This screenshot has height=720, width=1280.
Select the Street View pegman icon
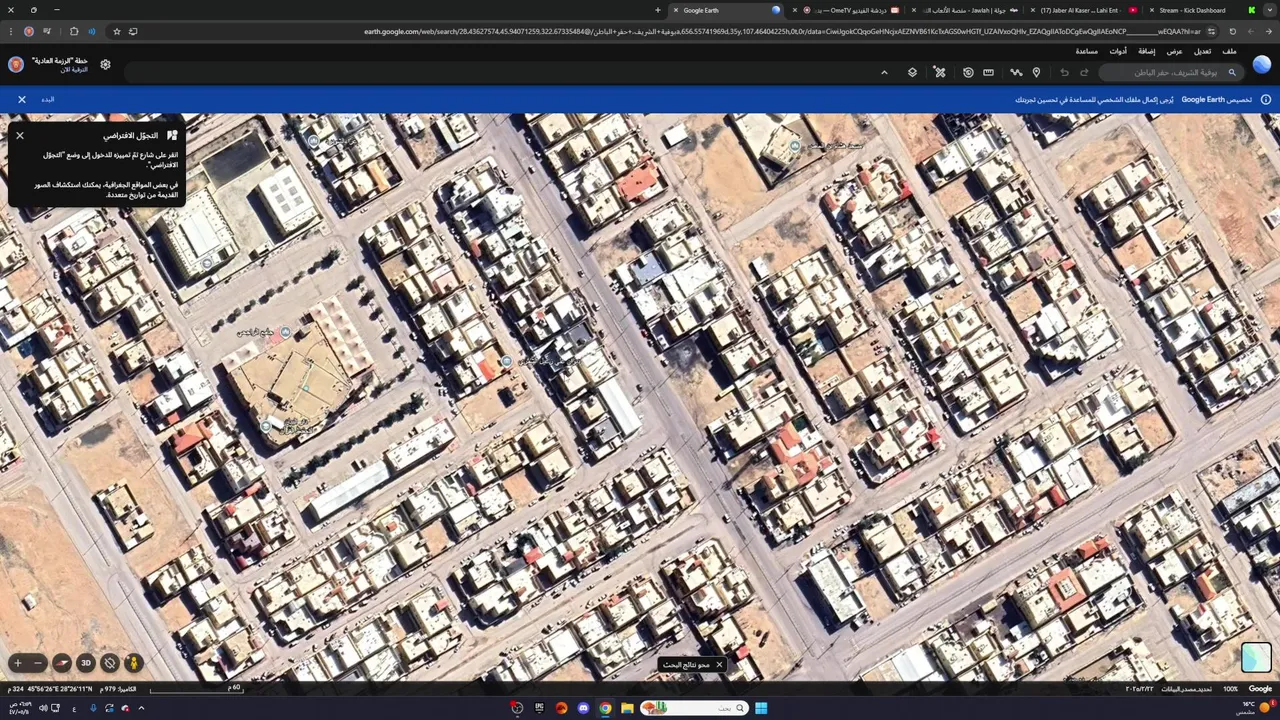pyautogui.click(x=133, y=663)
